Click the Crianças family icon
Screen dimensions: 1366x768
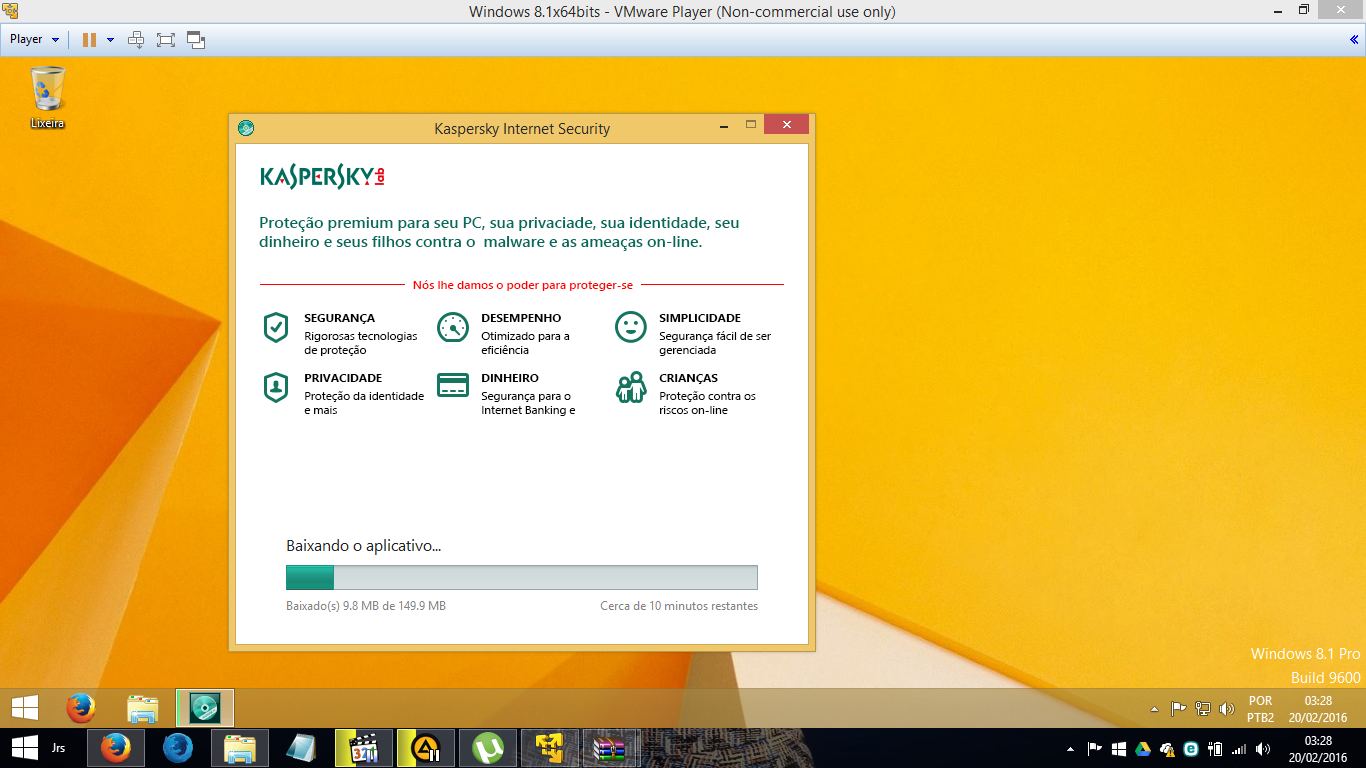point(630,387)
